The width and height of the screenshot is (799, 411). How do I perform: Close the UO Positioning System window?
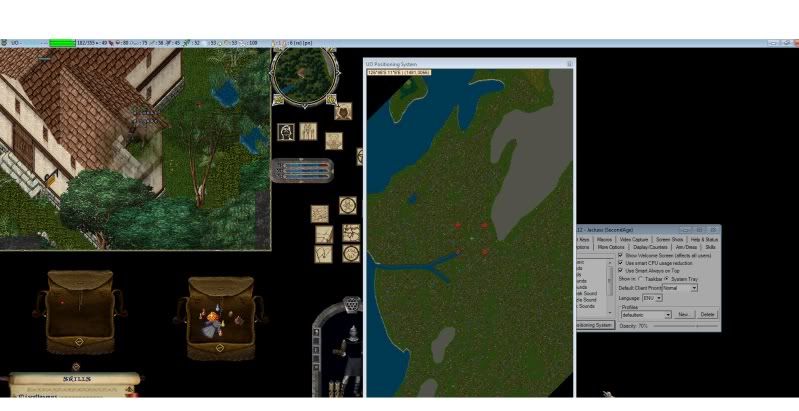pyautogui.click(x=570, y=64)
